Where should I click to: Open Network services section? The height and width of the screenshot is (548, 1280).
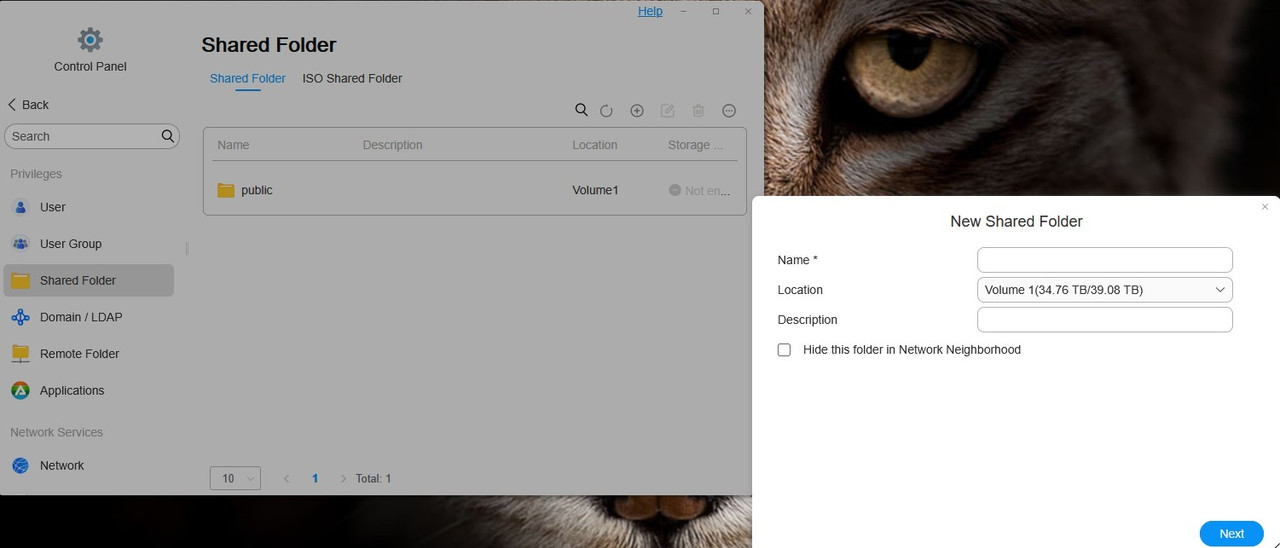pos(88,466)
